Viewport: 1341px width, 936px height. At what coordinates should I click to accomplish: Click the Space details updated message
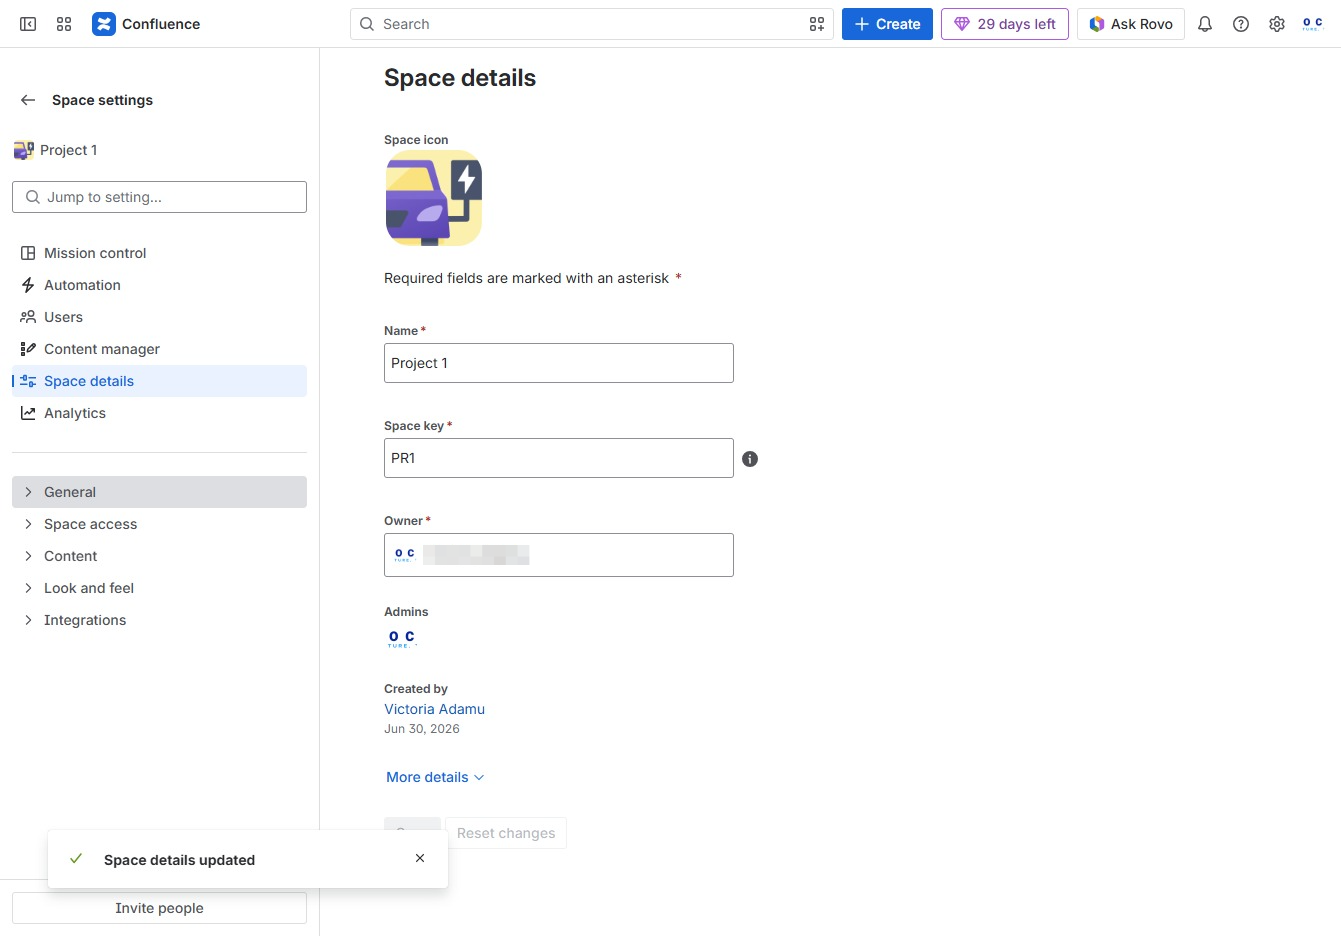[179, 860]
